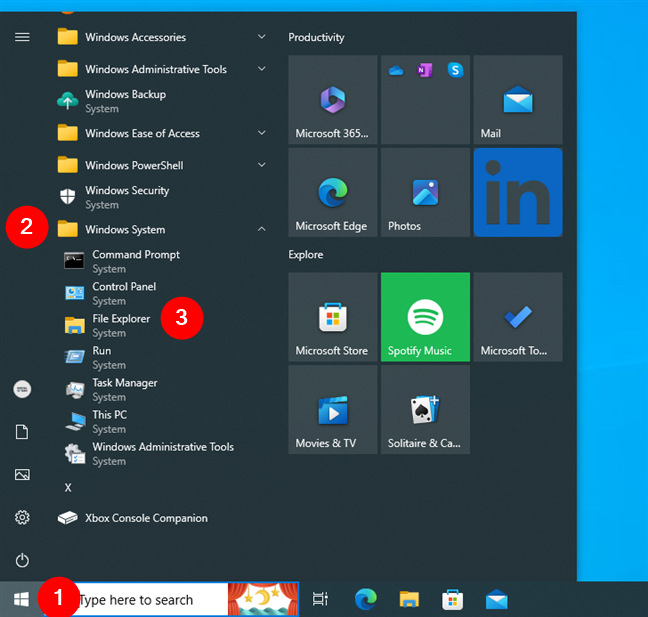Open the LinkedIn tile
The height and width of the screenshot is (617, 648).
click(x=518, y=192)
